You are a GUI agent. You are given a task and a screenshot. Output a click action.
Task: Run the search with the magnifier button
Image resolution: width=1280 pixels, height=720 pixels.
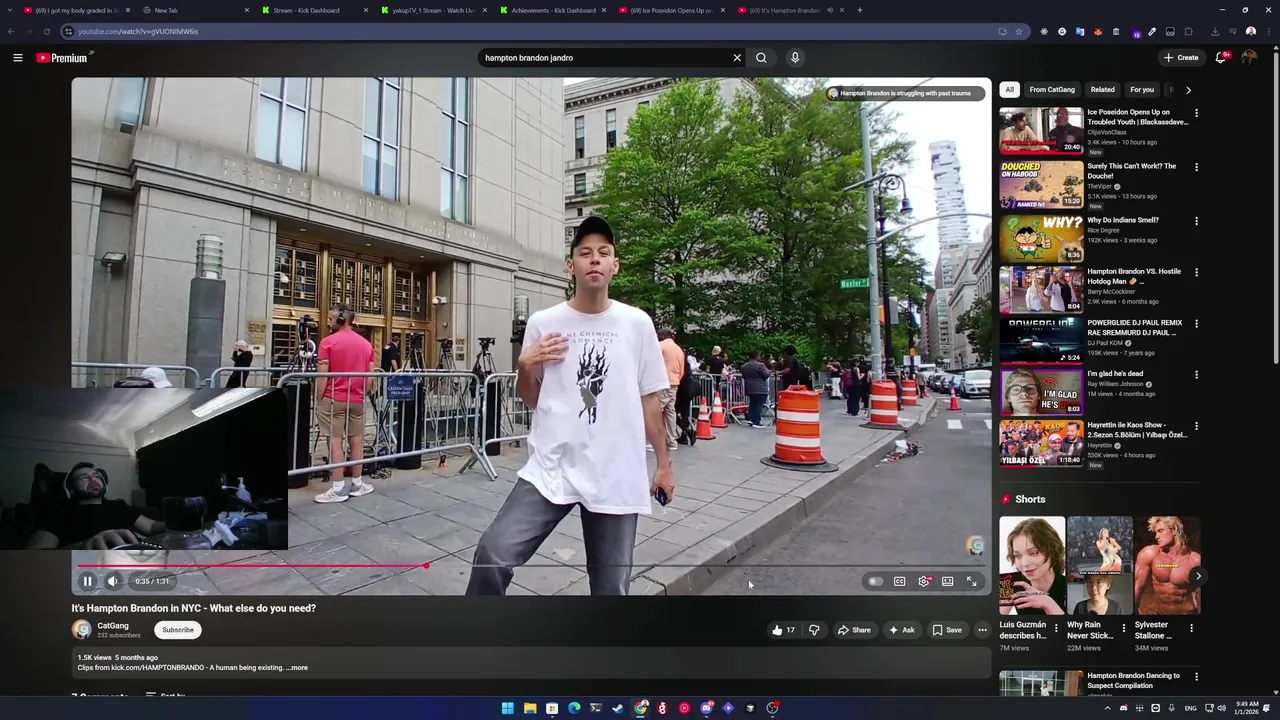(761, 58)
